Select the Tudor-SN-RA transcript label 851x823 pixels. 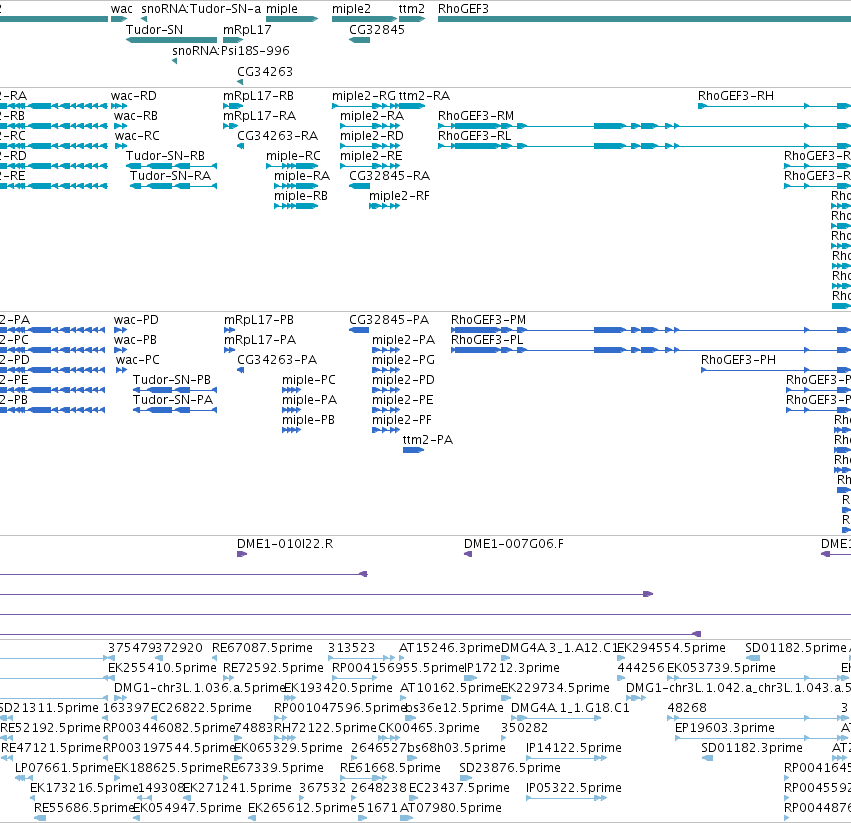(x=170, y=176)
